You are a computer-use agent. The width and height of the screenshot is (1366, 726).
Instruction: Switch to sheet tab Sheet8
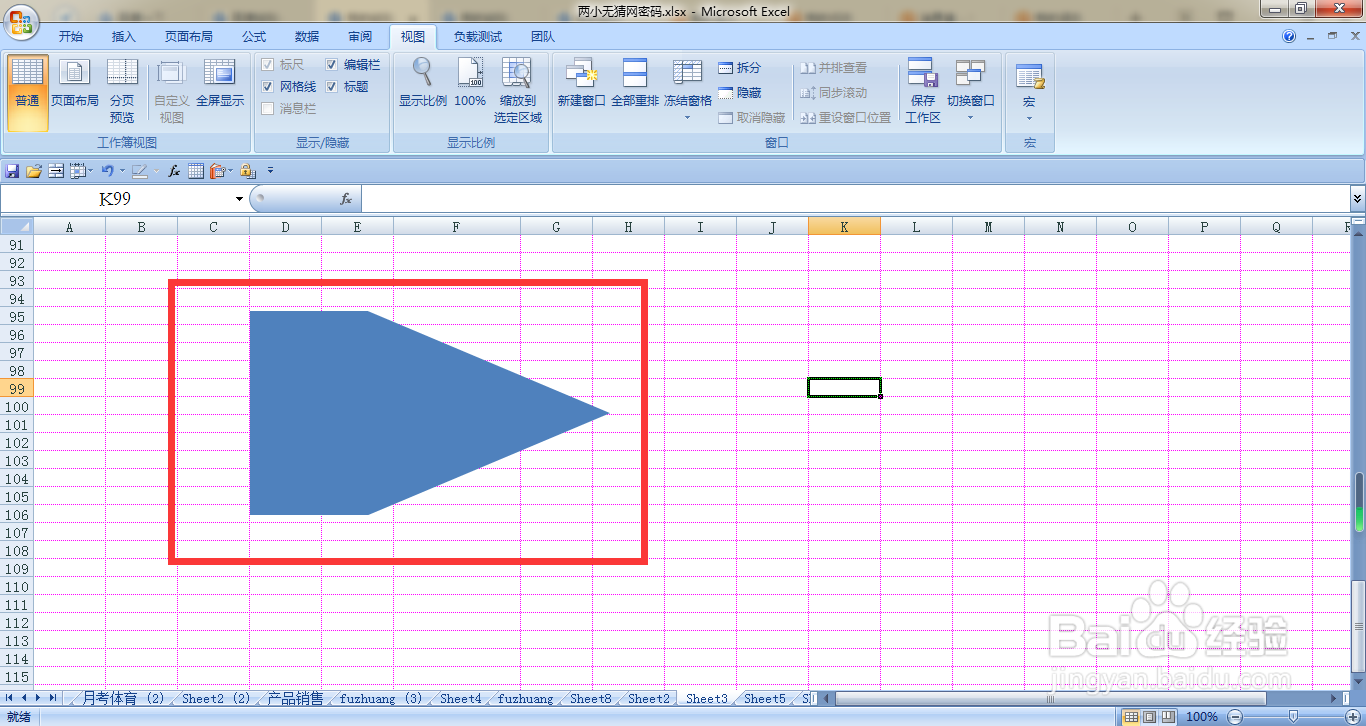pos(591,698)
